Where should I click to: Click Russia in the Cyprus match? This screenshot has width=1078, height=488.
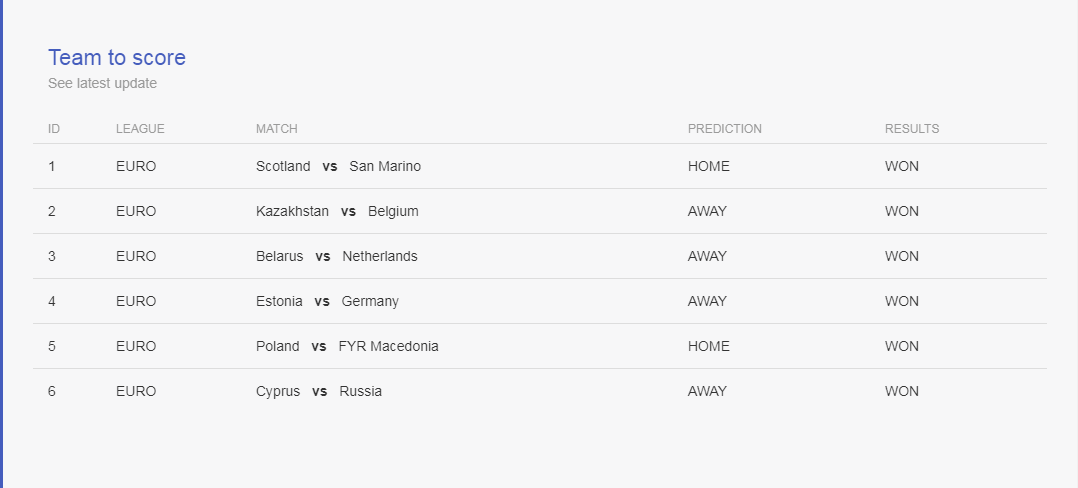(x=360, y=391)
